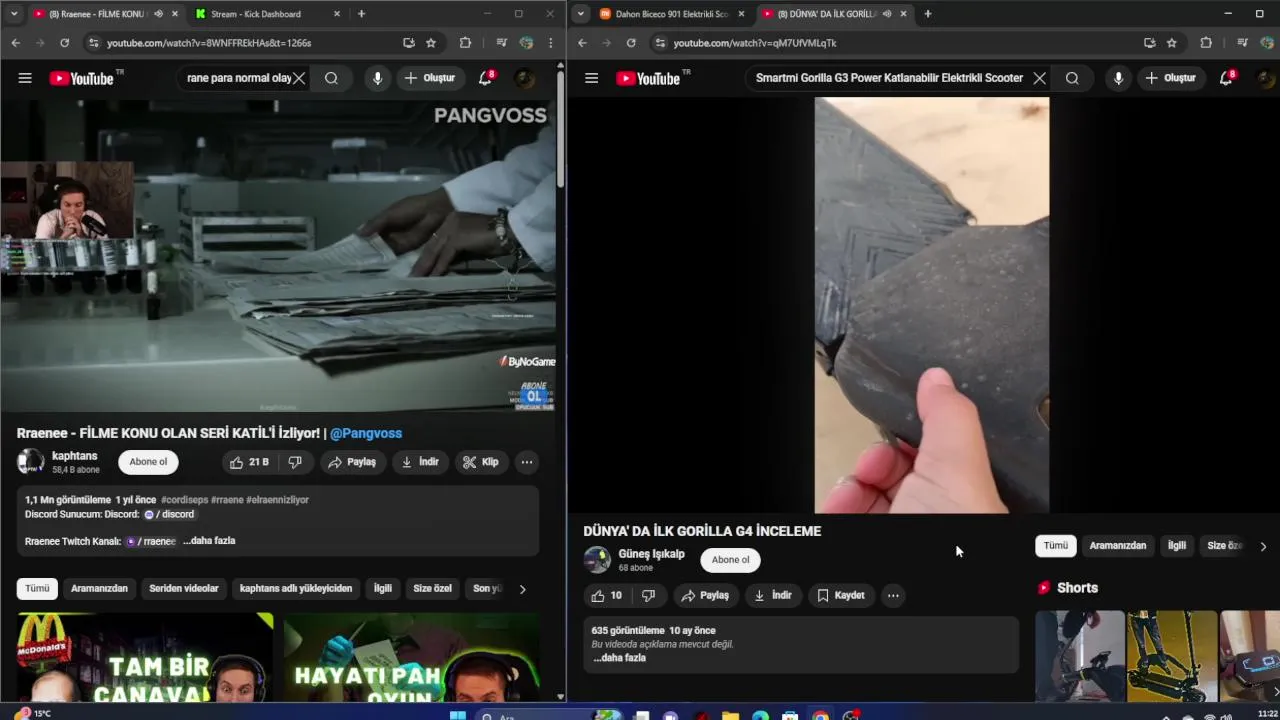
Task: Open YouTube guide menu in right window
Action: (x=591, y=78)
